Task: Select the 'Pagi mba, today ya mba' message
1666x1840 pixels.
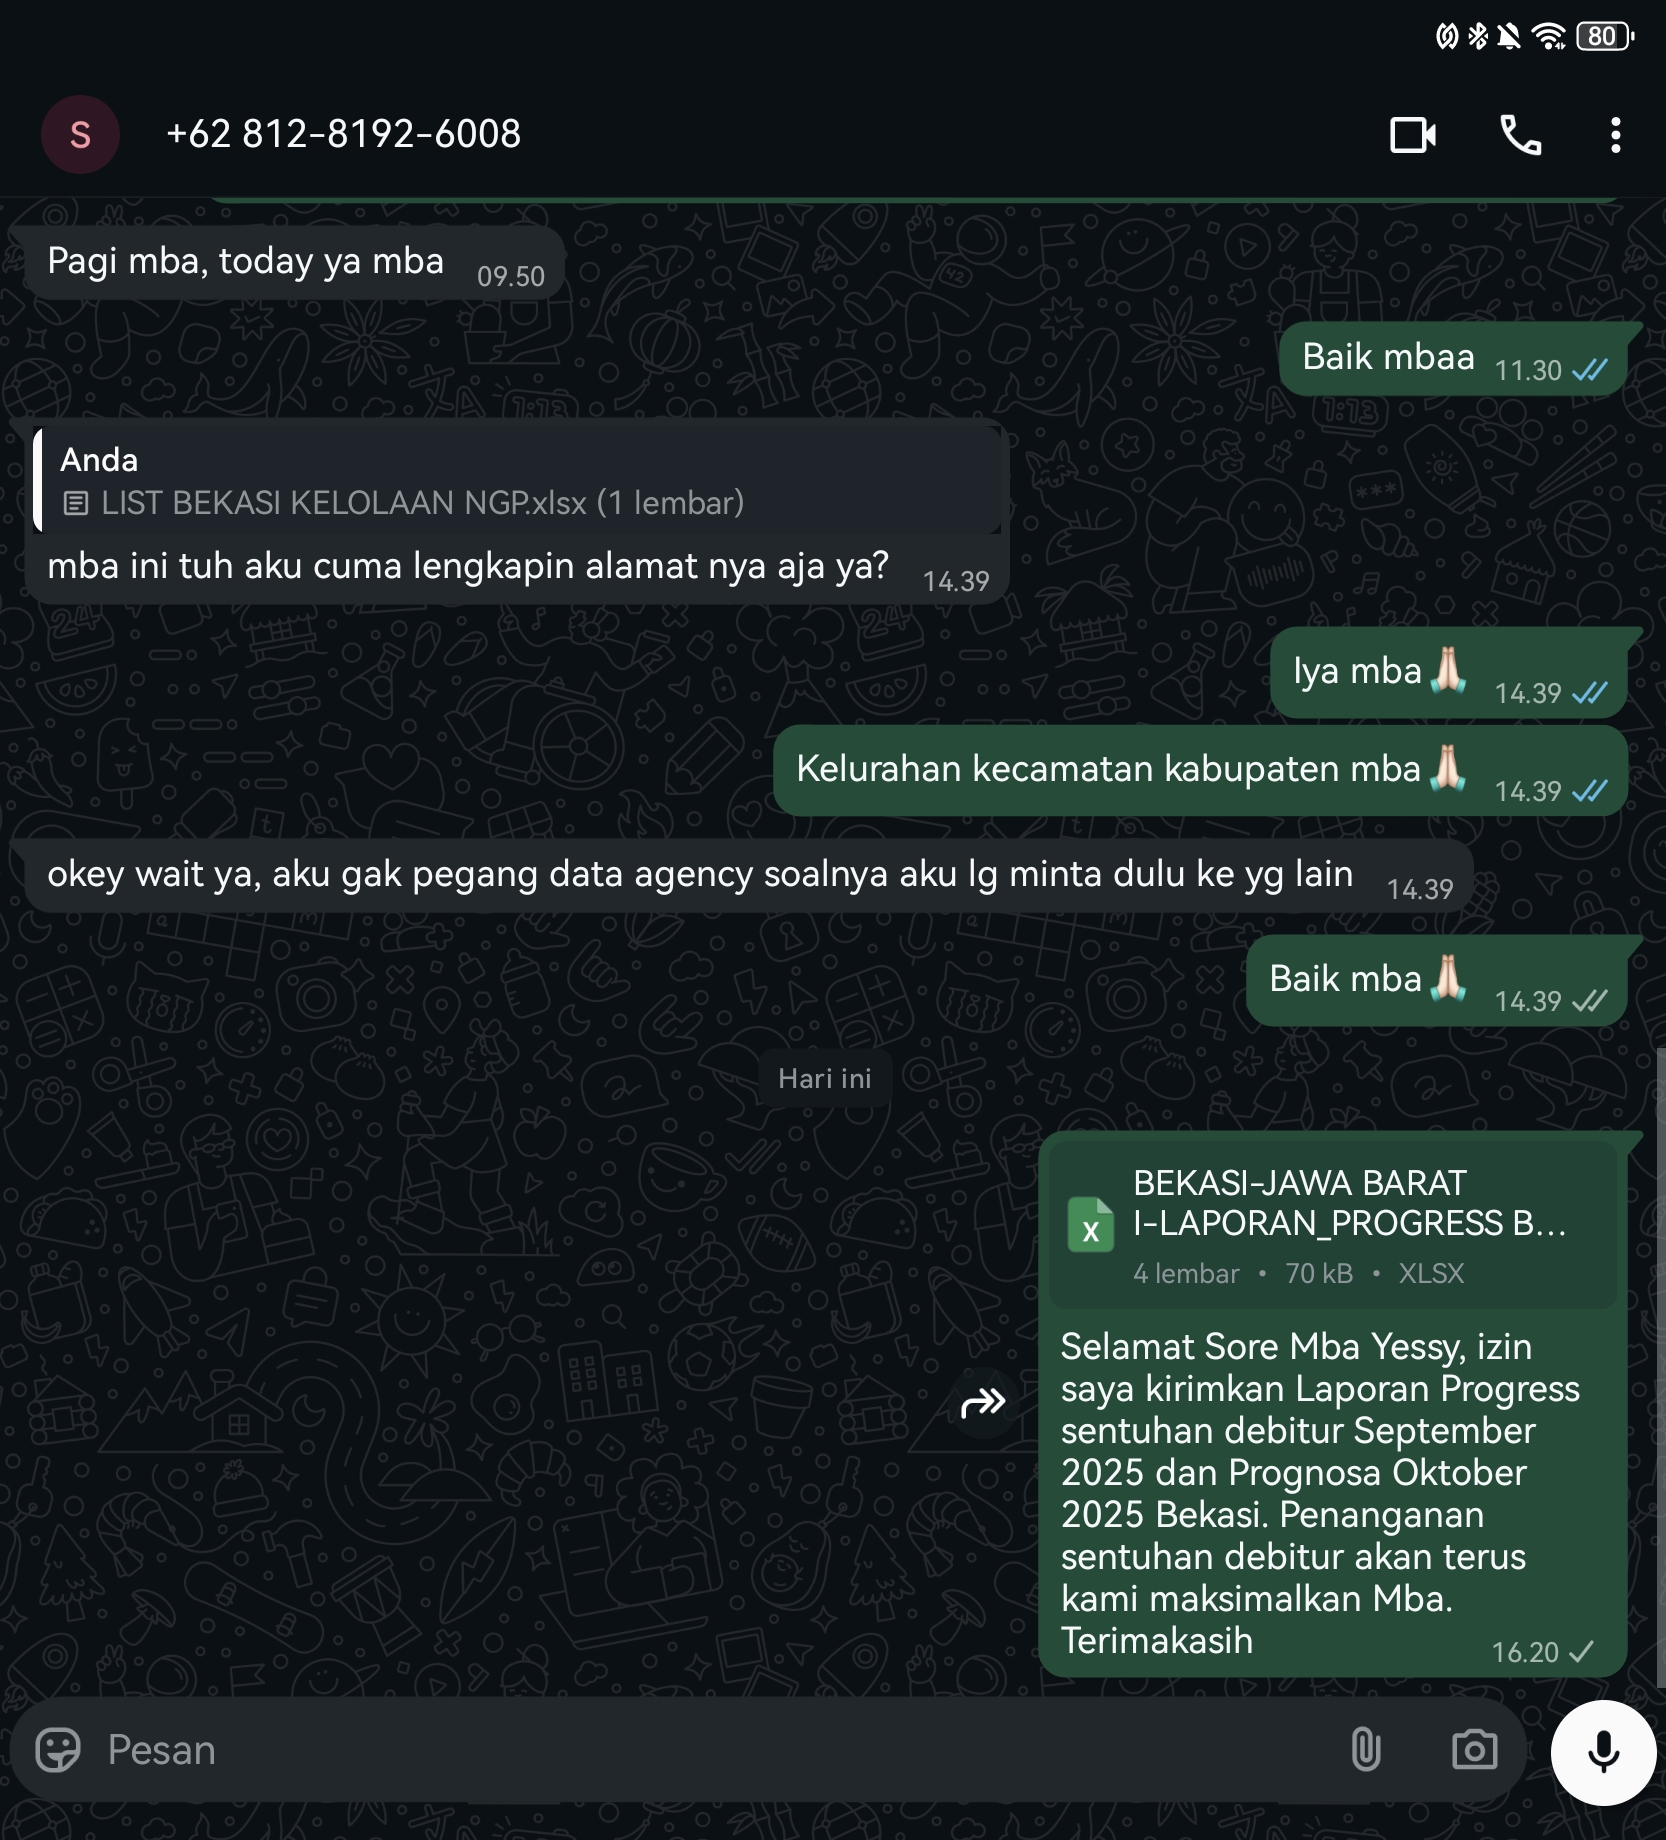Action: 293,263
